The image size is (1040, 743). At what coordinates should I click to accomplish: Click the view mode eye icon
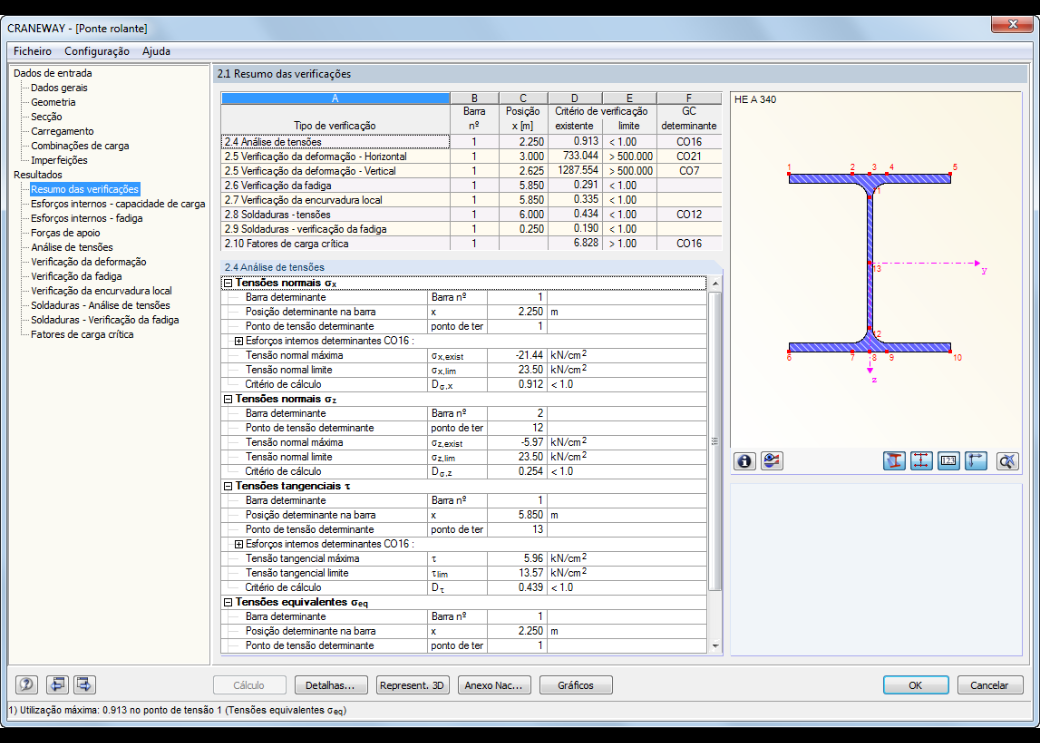771,461
